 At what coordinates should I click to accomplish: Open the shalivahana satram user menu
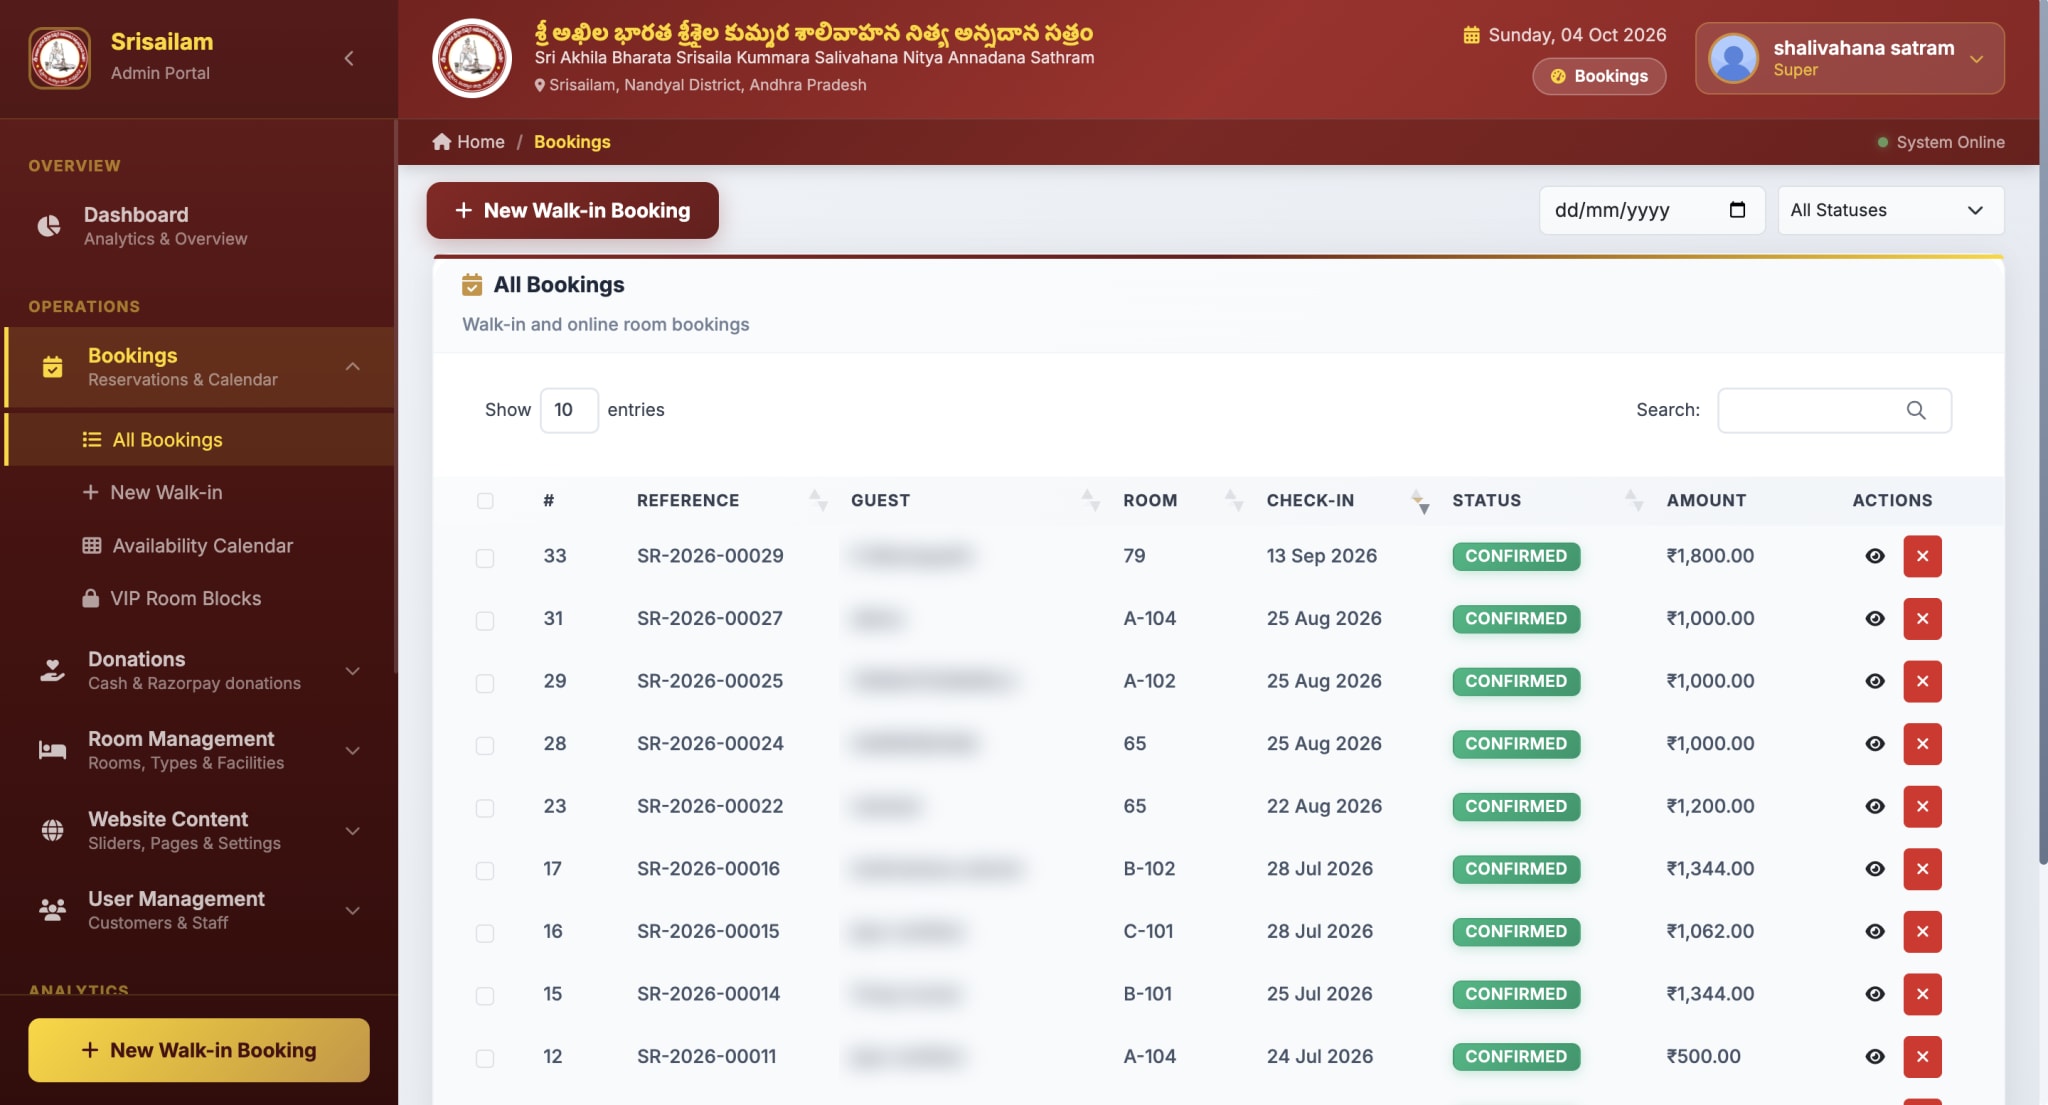tap(1849, 58)
